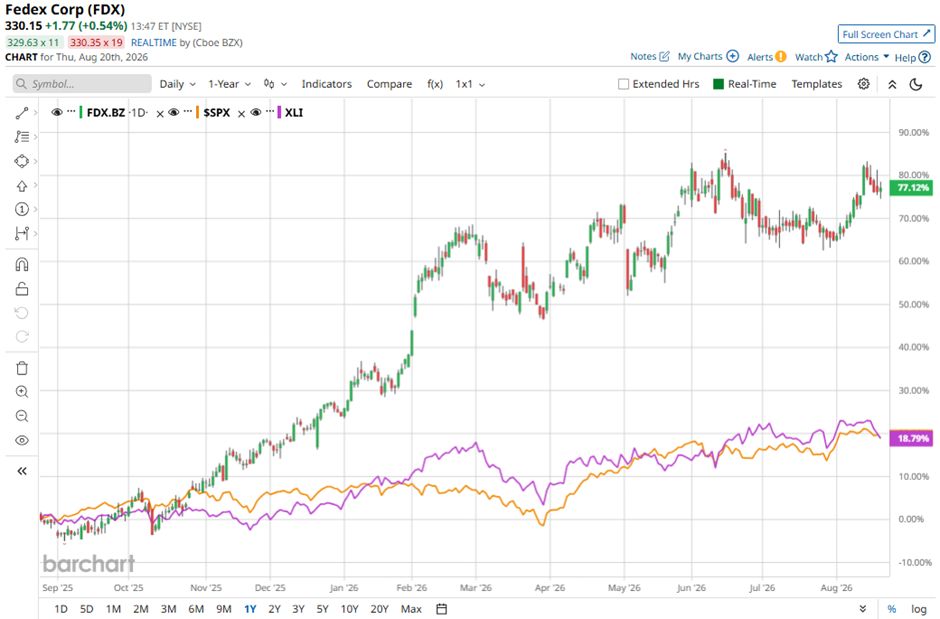Select the 5D time range

point(86,609)
